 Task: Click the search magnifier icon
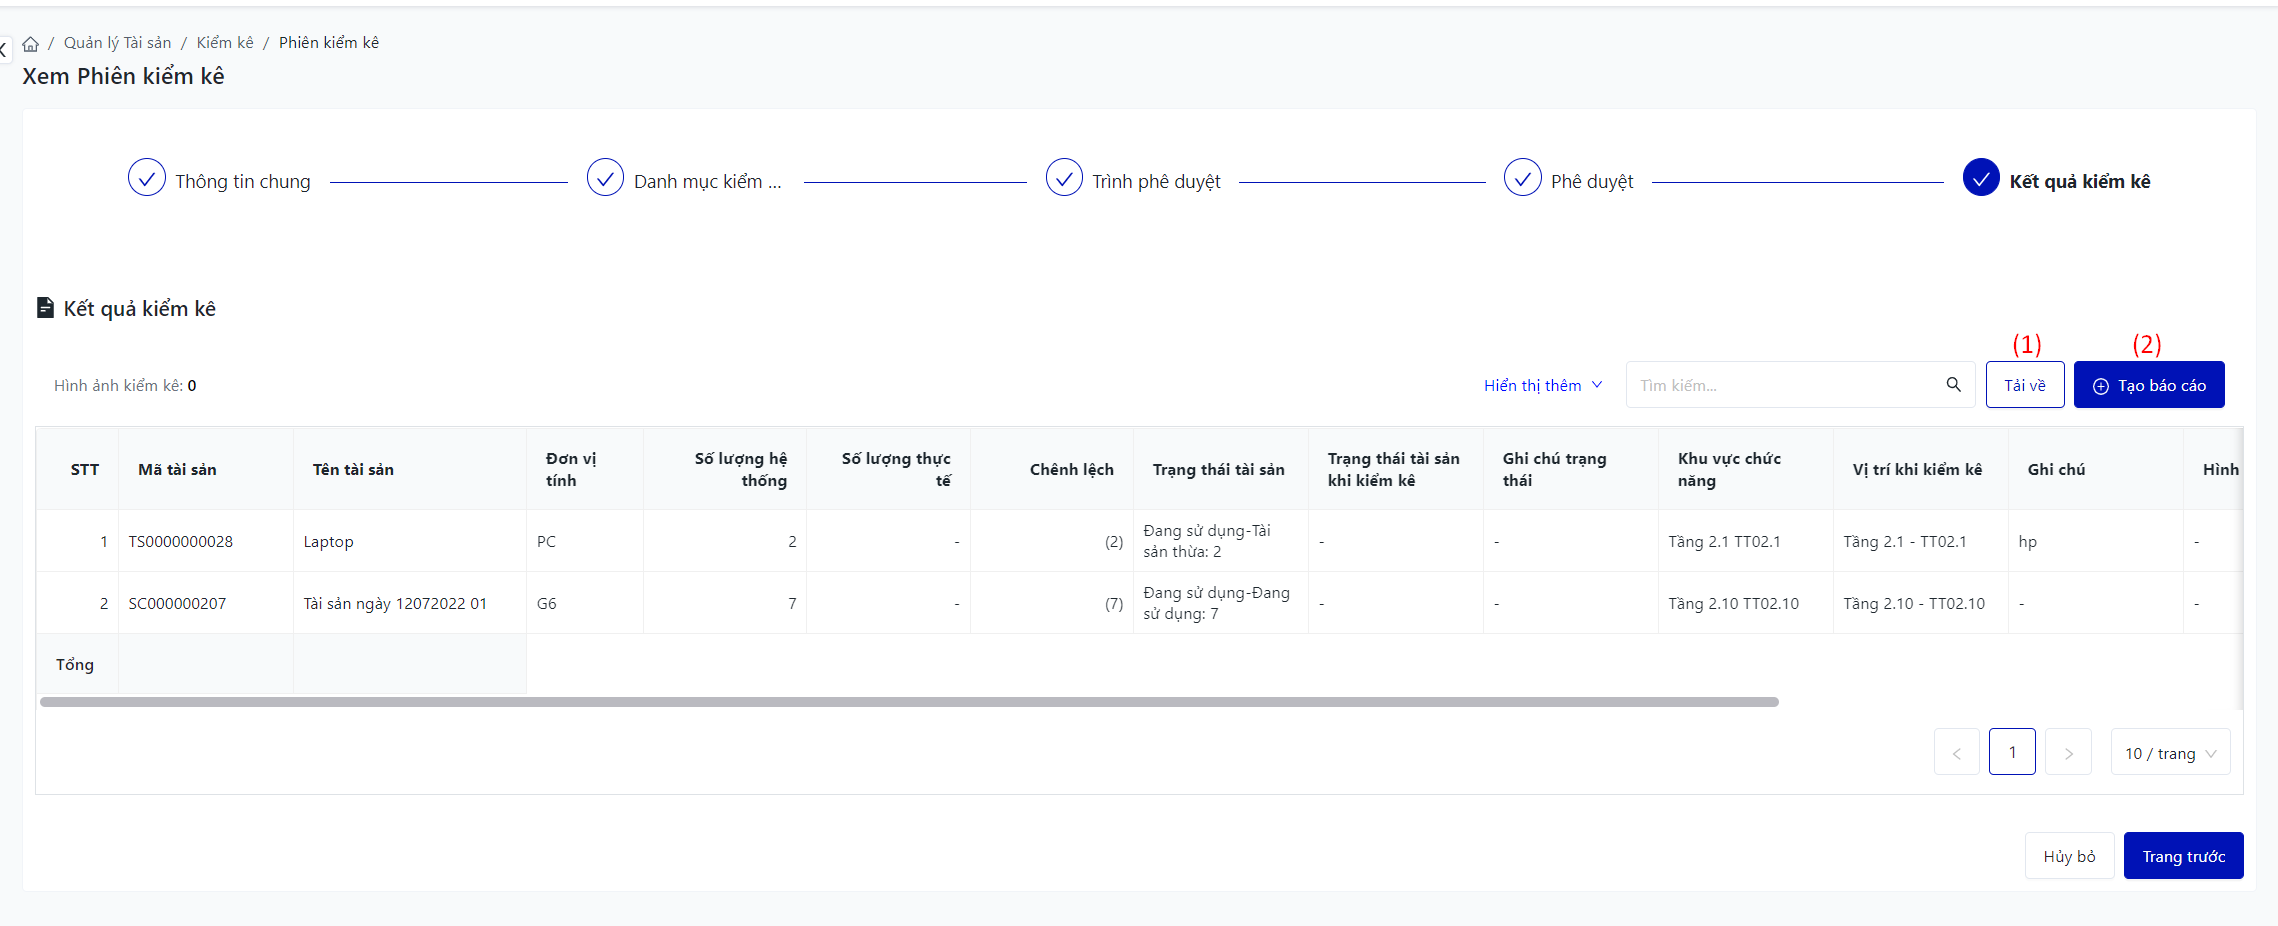[x=1953, y=385]
